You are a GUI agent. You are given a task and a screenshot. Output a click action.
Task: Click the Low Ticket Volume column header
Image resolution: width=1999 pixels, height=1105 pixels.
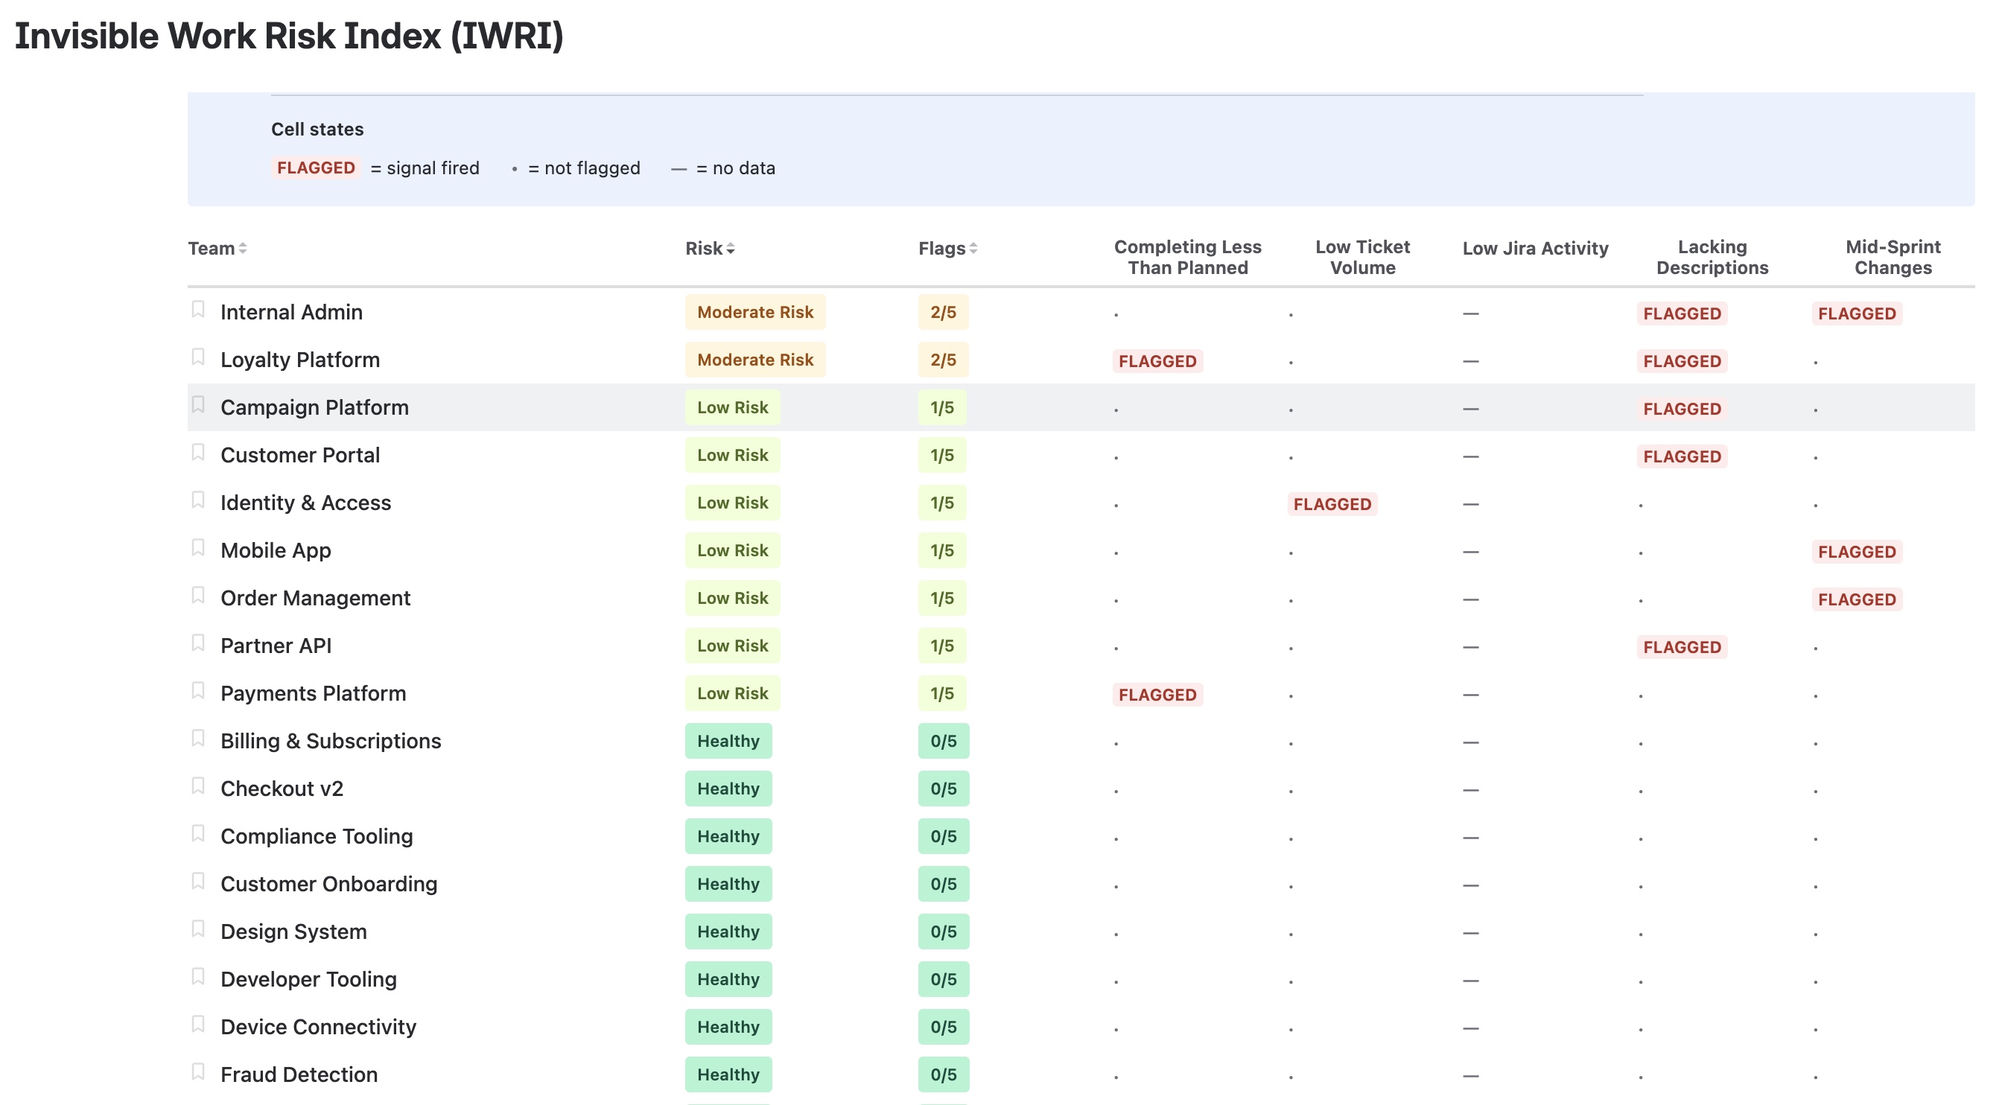tap(1362, 257)
